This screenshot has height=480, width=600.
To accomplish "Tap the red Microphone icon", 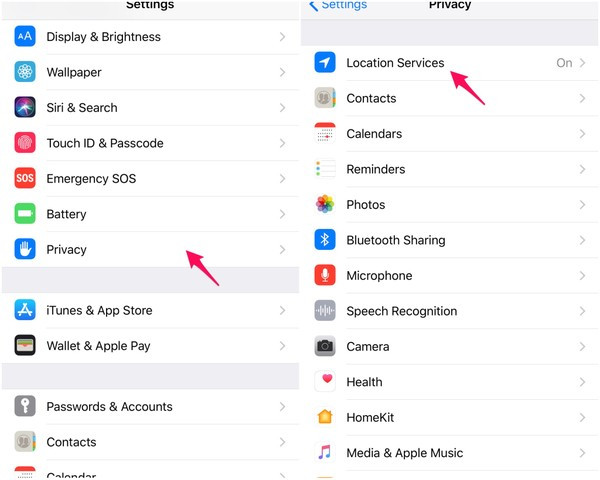I will coord(325,276).
